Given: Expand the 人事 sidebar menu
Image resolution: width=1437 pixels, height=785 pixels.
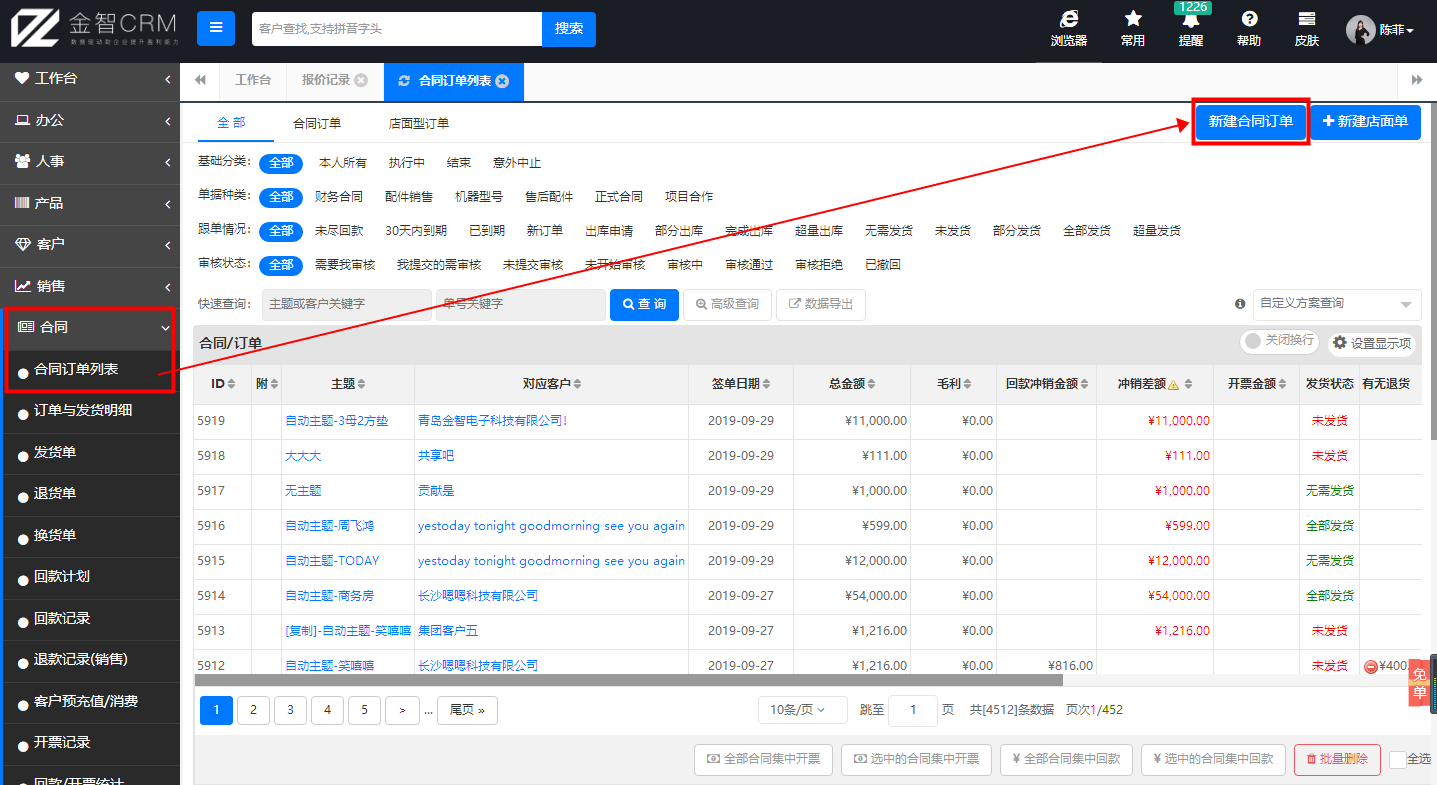Looking at the screenshot, I should [x=90, y=161].
